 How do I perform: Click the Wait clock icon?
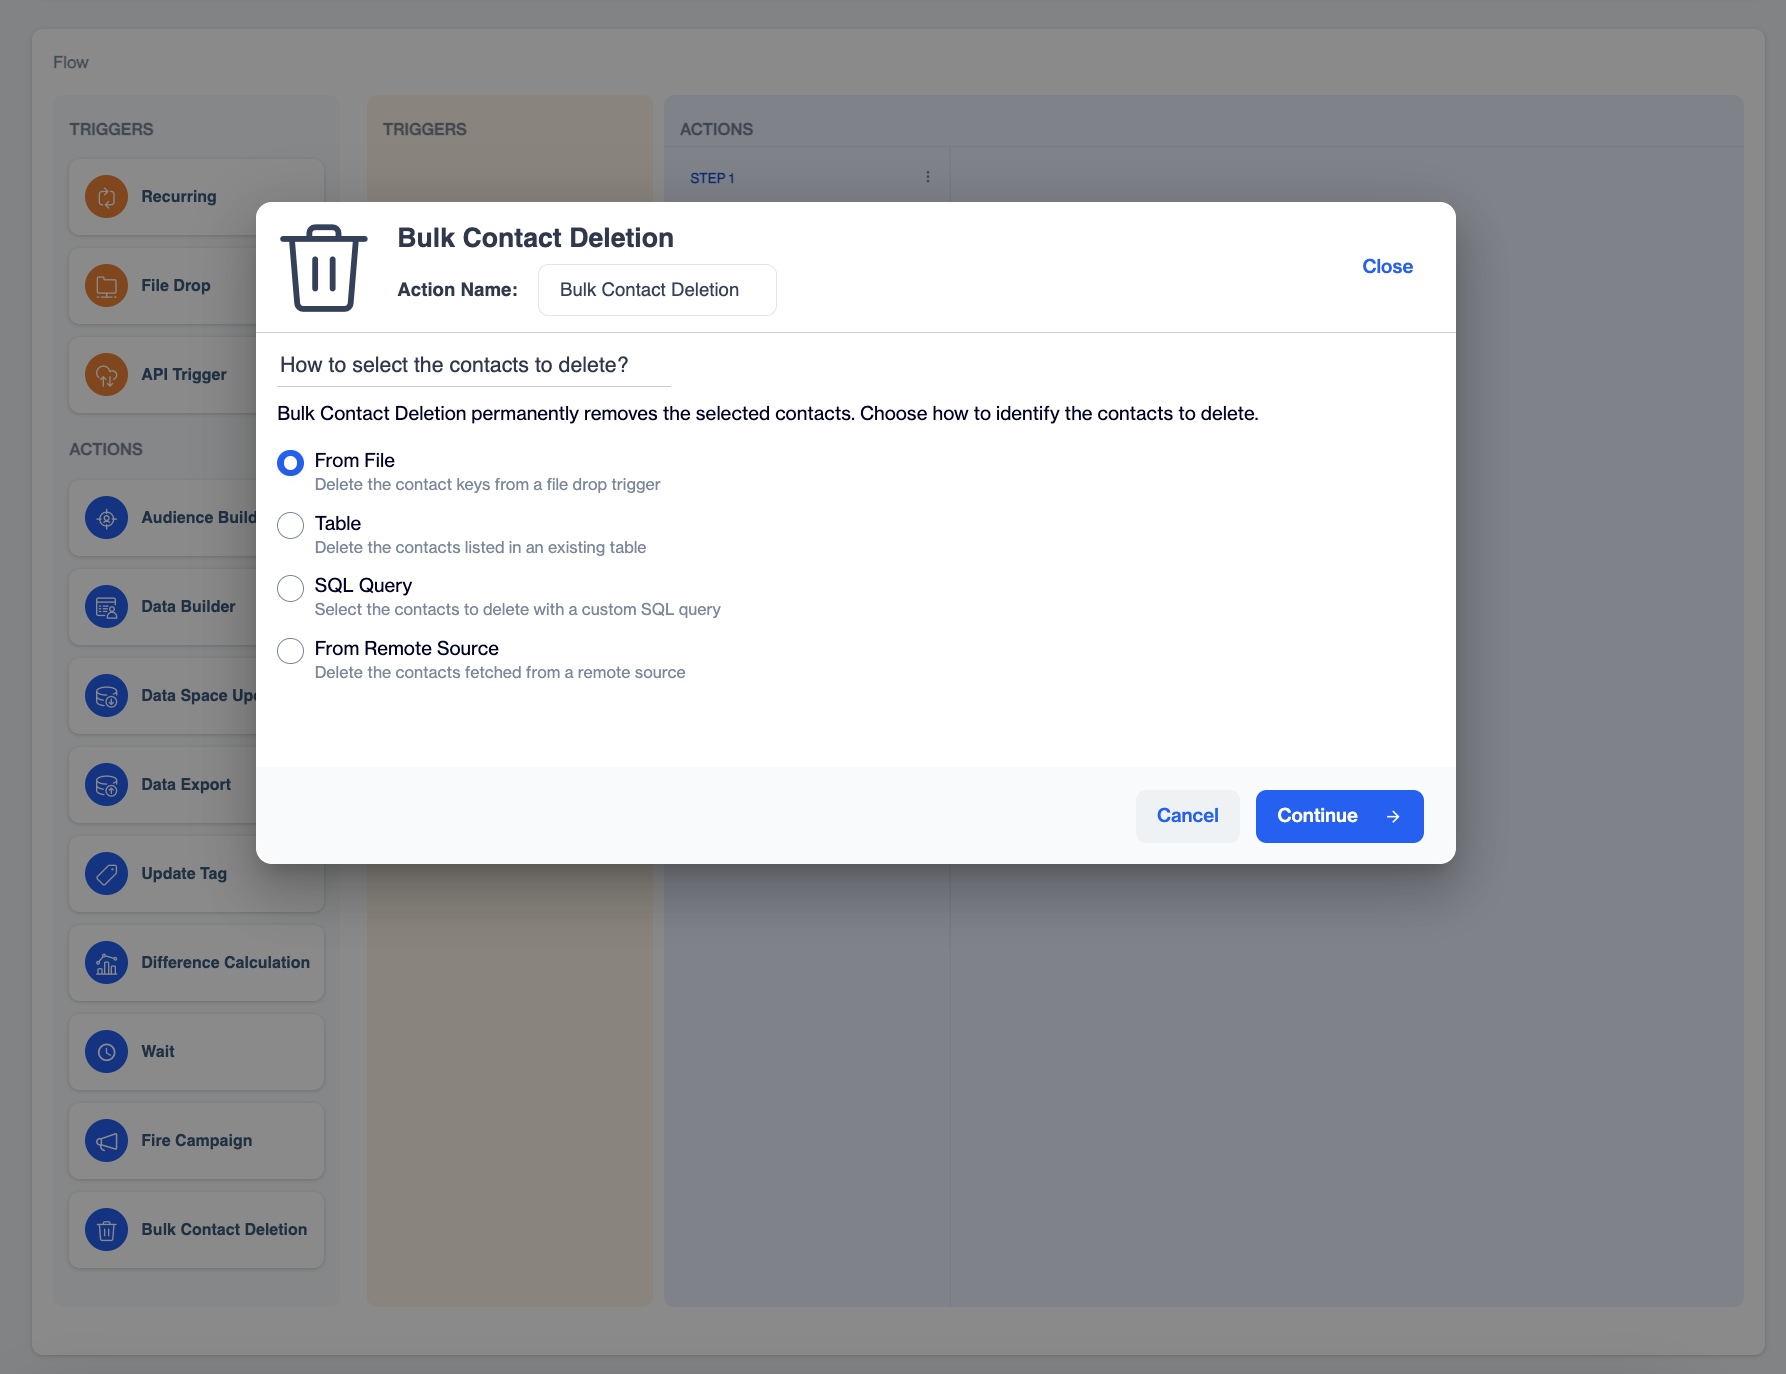coord(106,1052)
